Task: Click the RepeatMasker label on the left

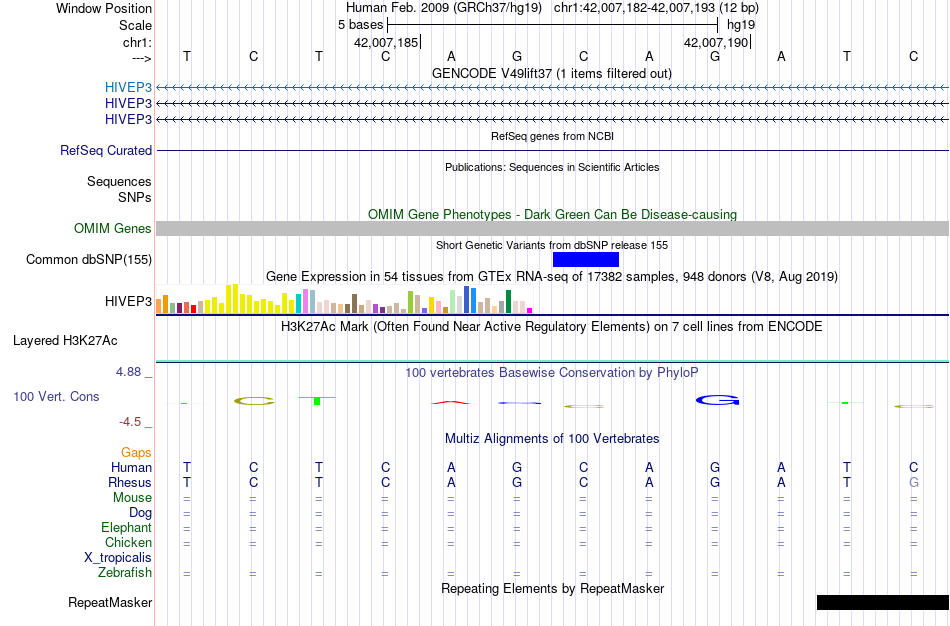Action: point(110,602)
